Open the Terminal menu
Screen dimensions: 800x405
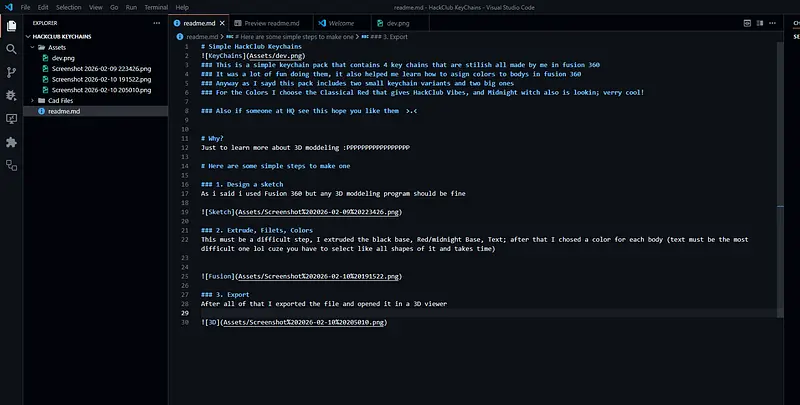coord(156,6)
